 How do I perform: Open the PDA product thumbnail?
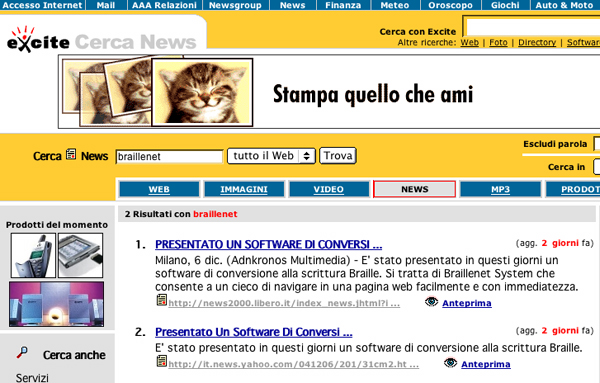coord(80,255)
